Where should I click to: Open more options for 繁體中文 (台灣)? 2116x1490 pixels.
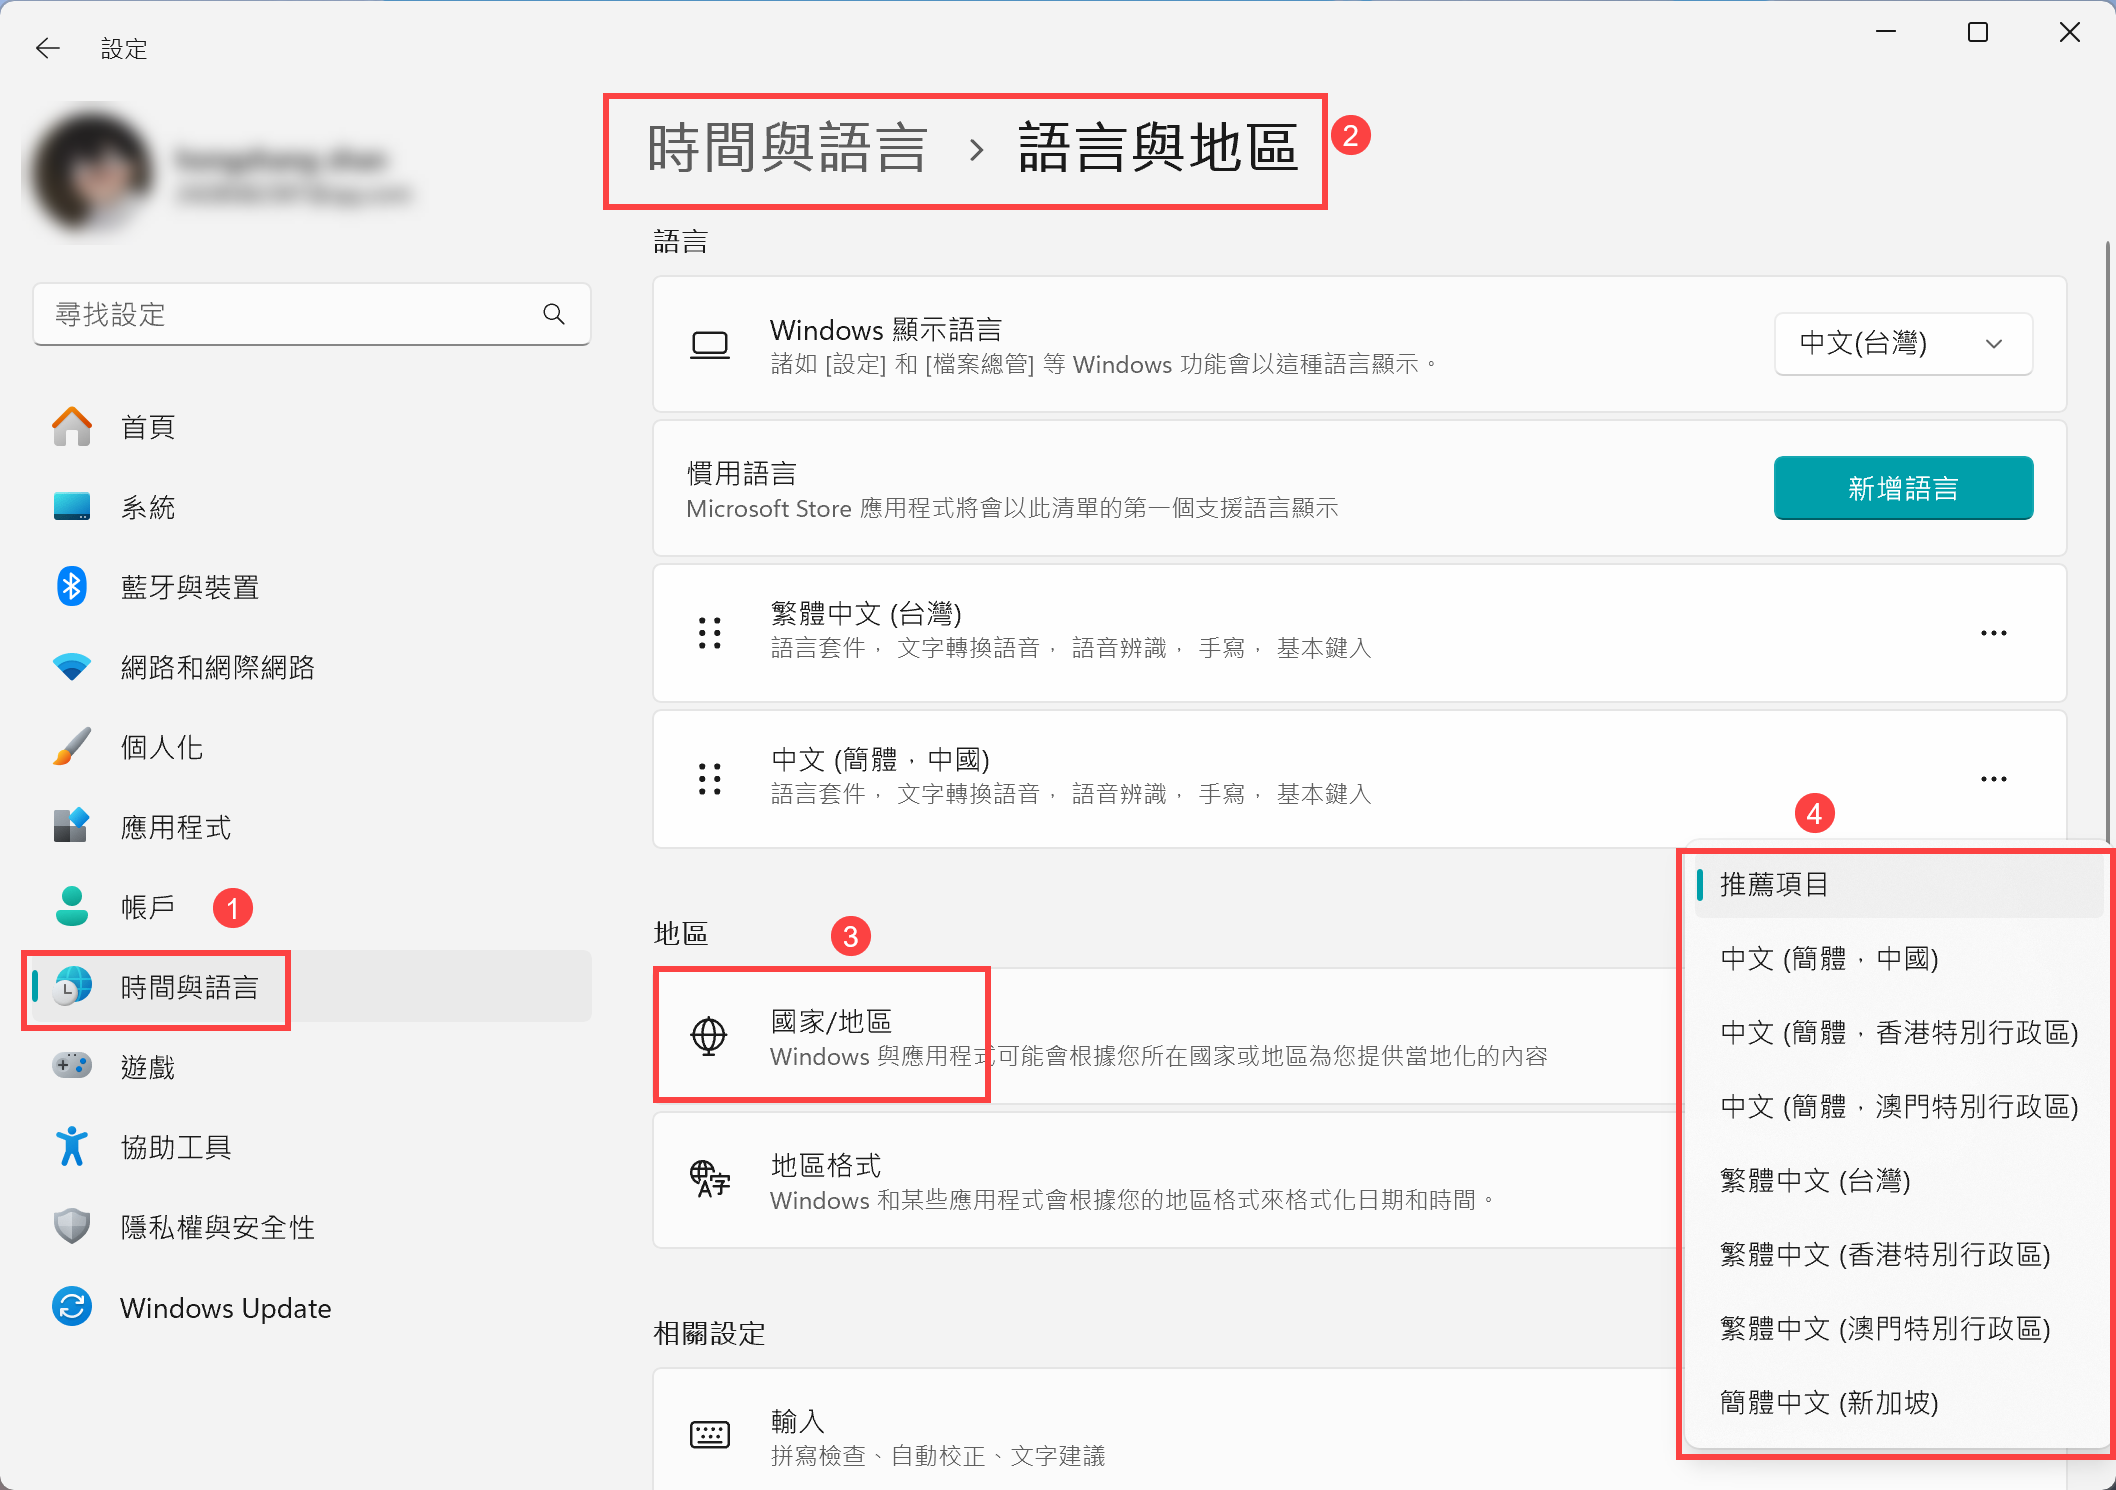[x=1993, y=633]
